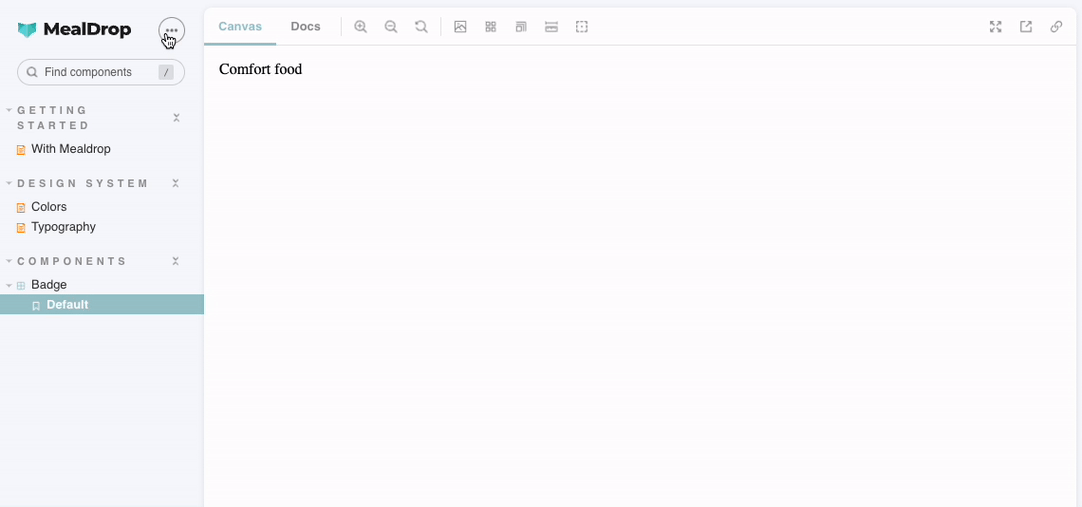Click the Typography document icon
The image size is (1082, 507).
coord(21,228)
